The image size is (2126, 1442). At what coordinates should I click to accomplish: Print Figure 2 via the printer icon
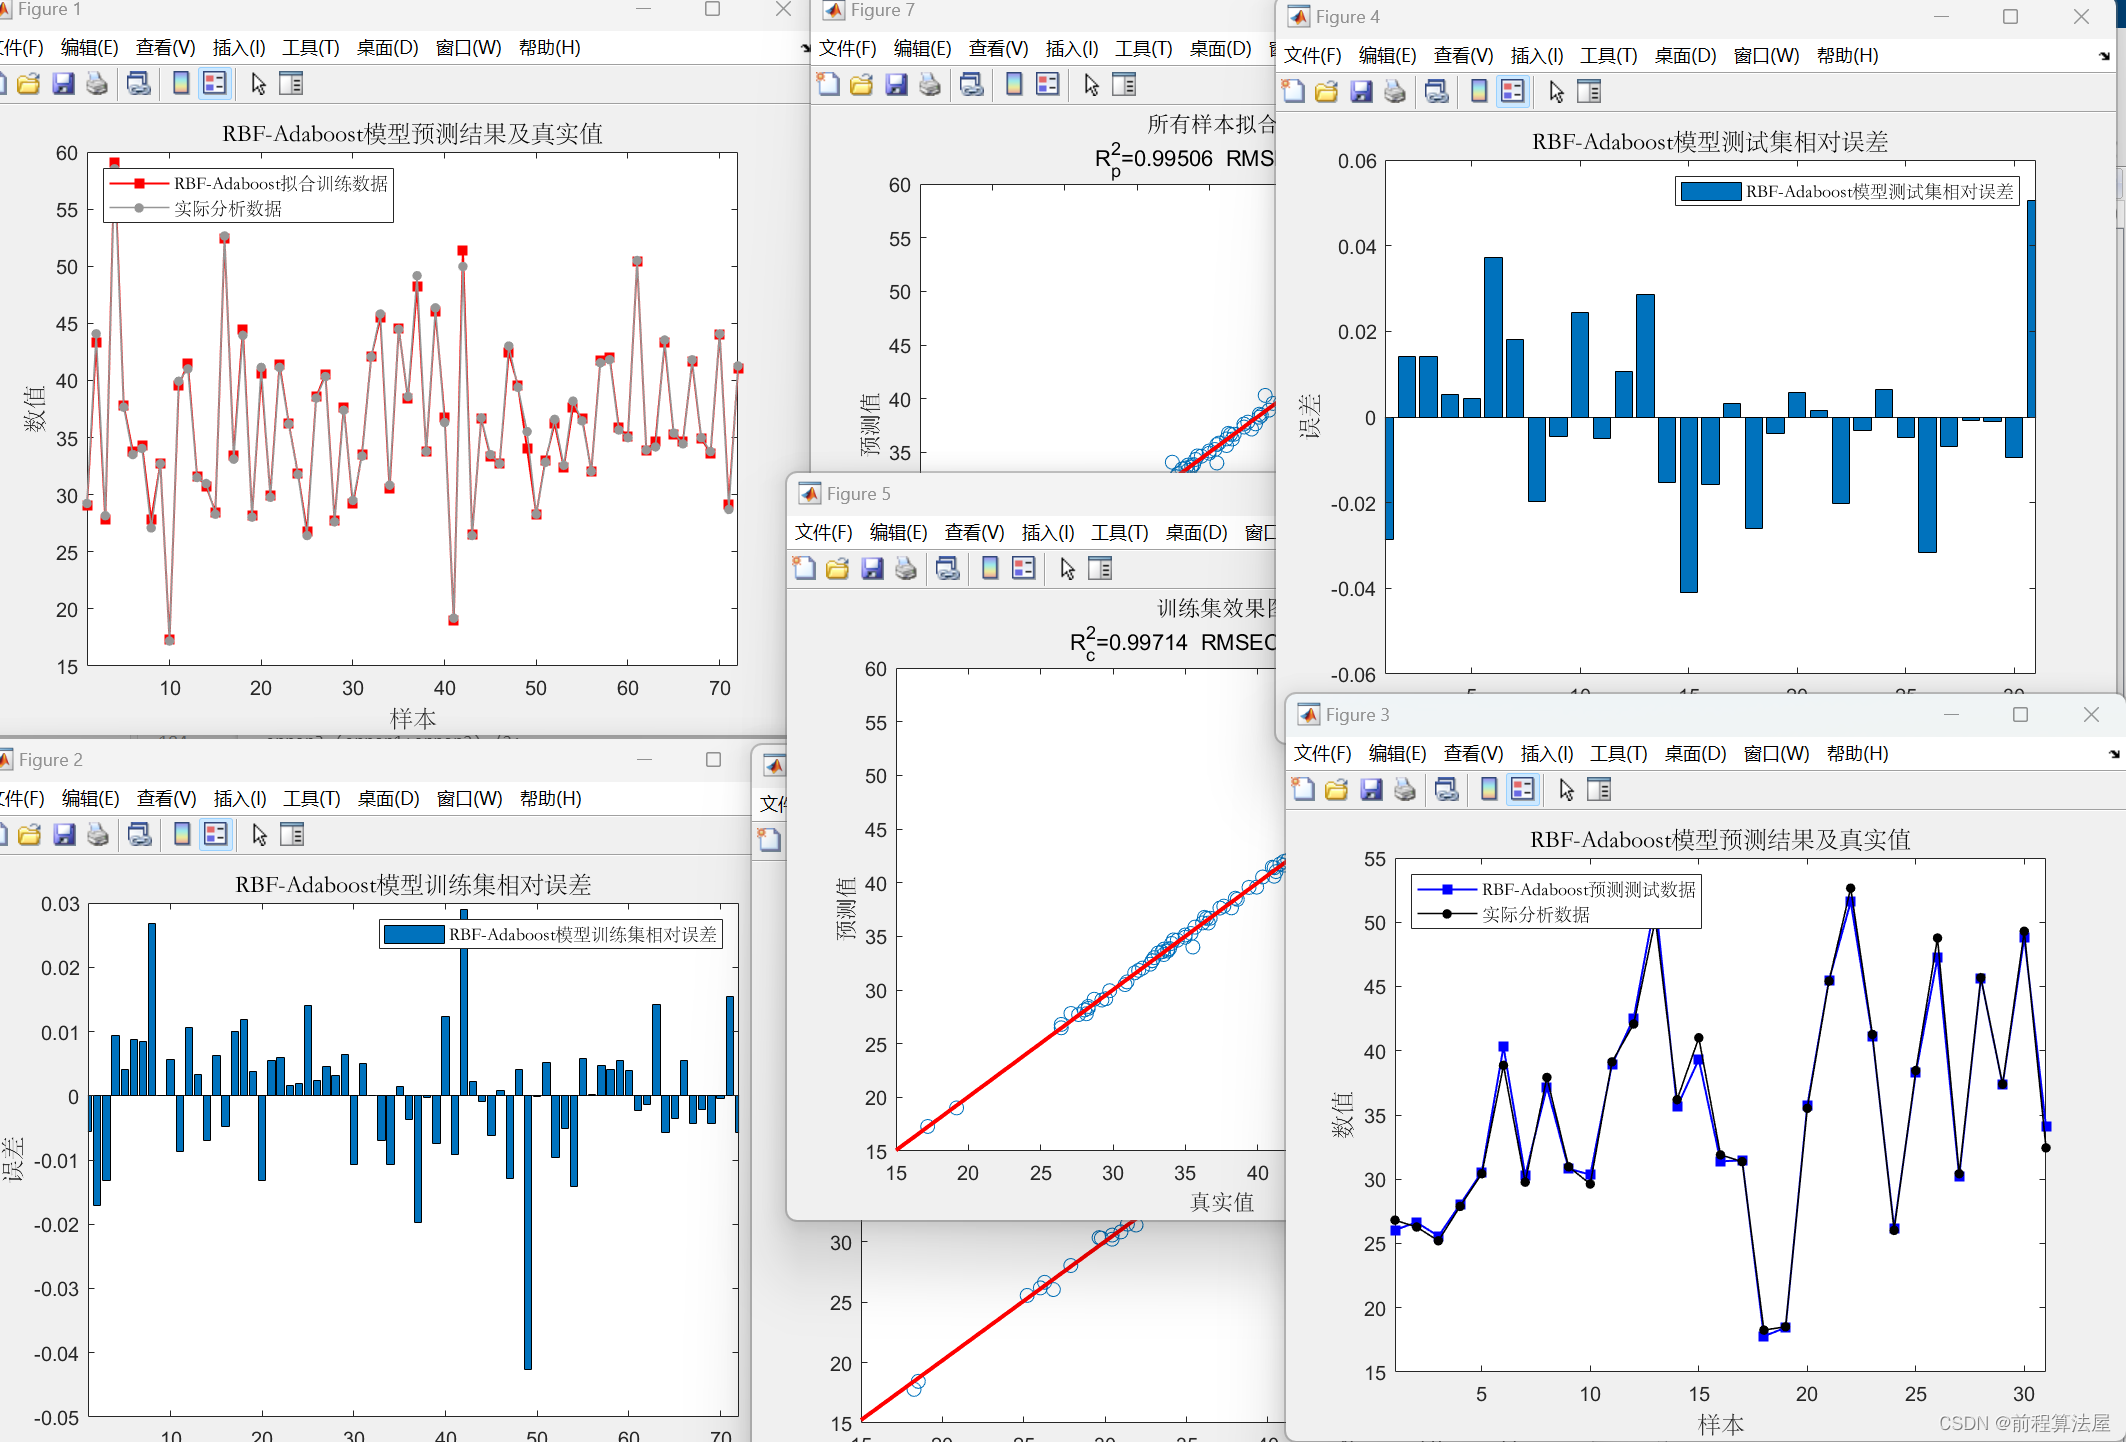pos(98,835)
